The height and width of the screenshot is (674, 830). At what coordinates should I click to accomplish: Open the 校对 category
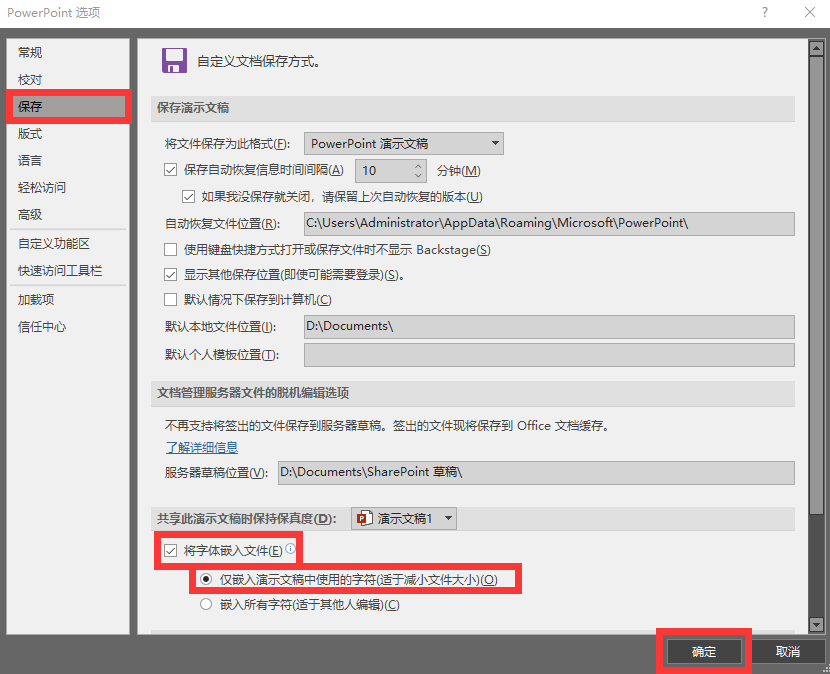pyautogui.click(x=68, y=79)
